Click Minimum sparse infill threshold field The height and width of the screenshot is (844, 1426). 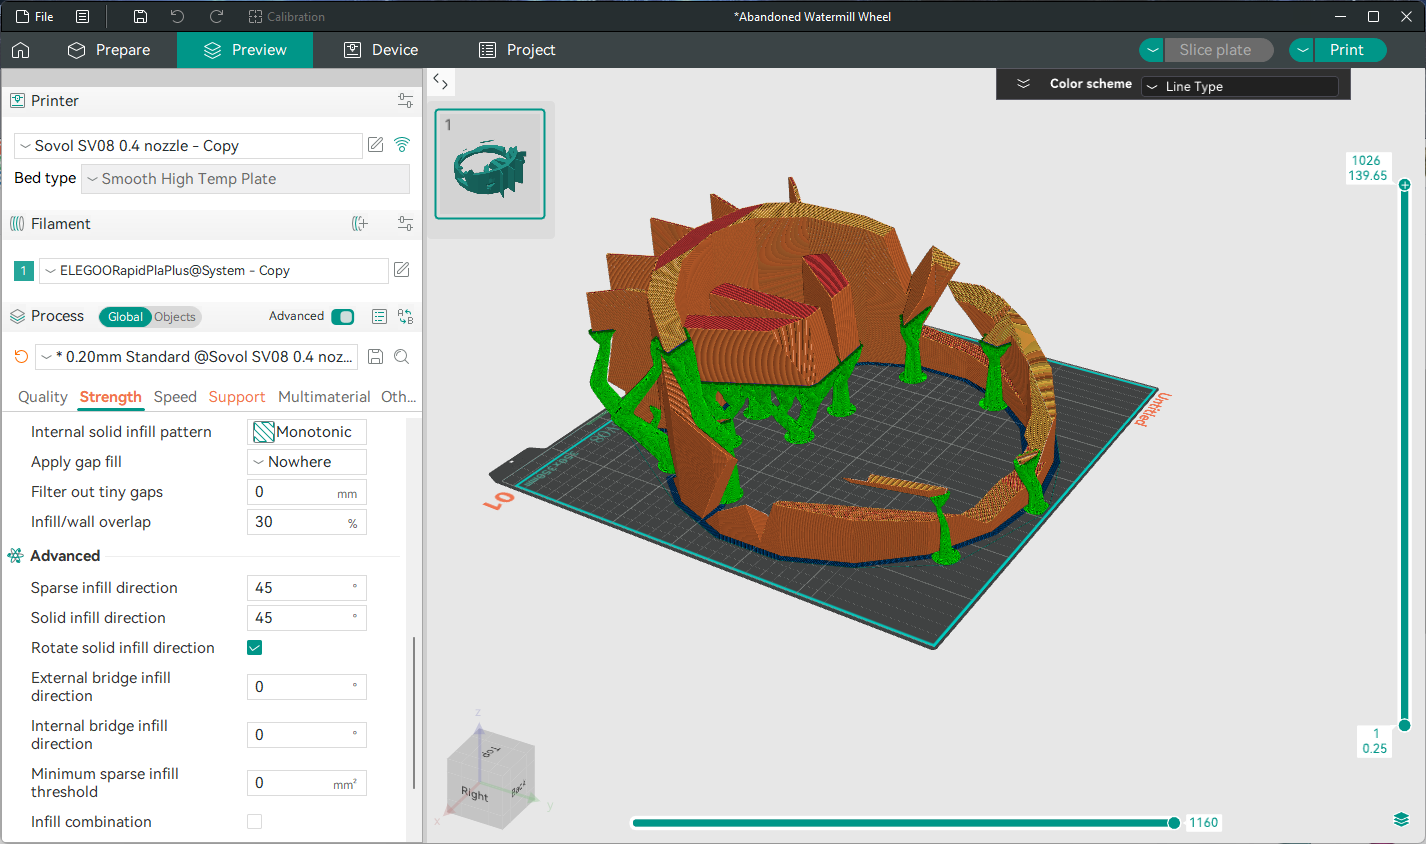tap(307, 783)
